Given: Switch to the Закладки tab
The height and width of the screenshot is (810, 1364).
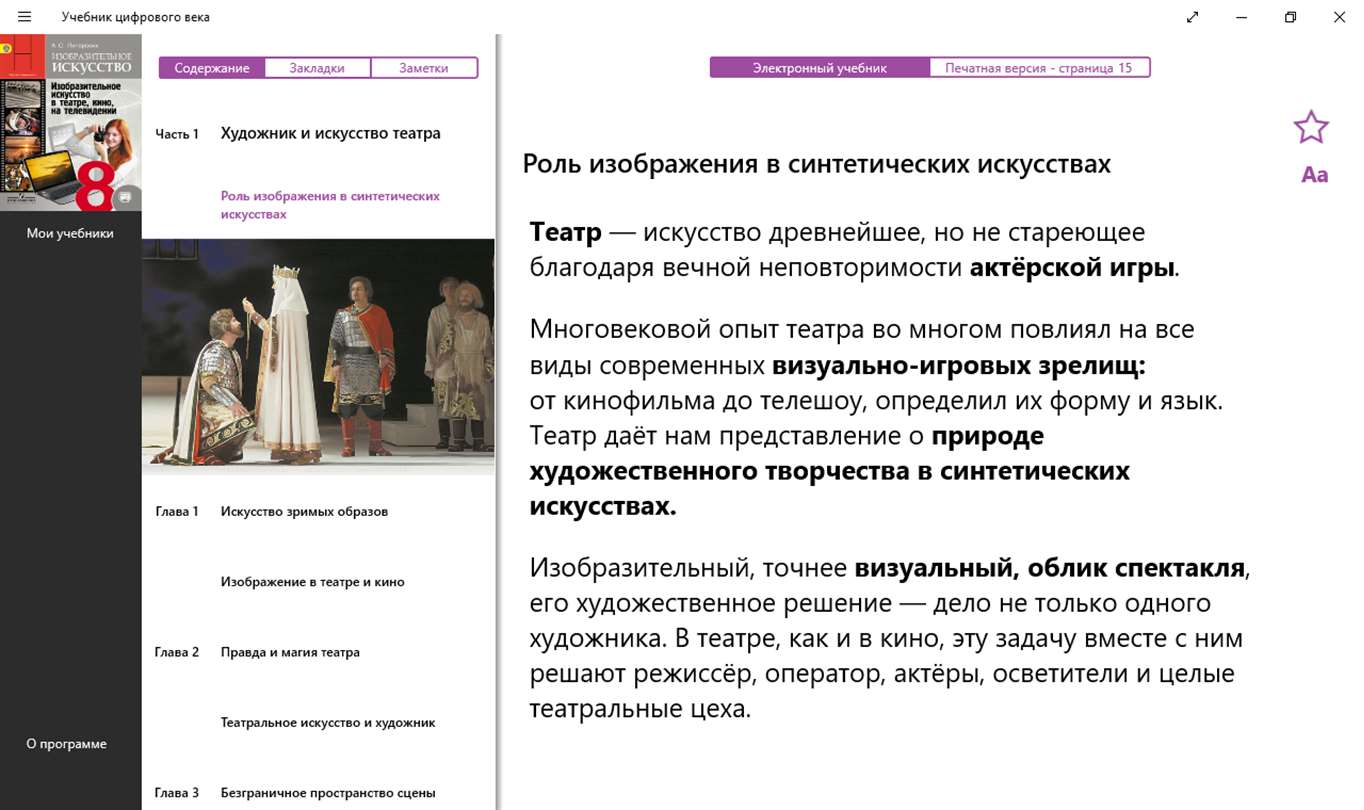Looking at the screenshot, I should coord(317,68).
